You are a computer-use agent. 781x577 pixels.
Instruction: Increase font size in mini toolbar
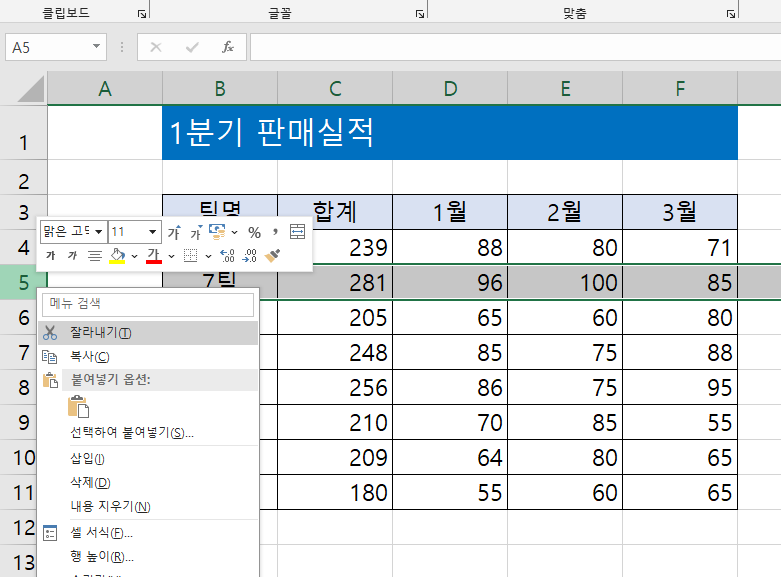(174, 232)
